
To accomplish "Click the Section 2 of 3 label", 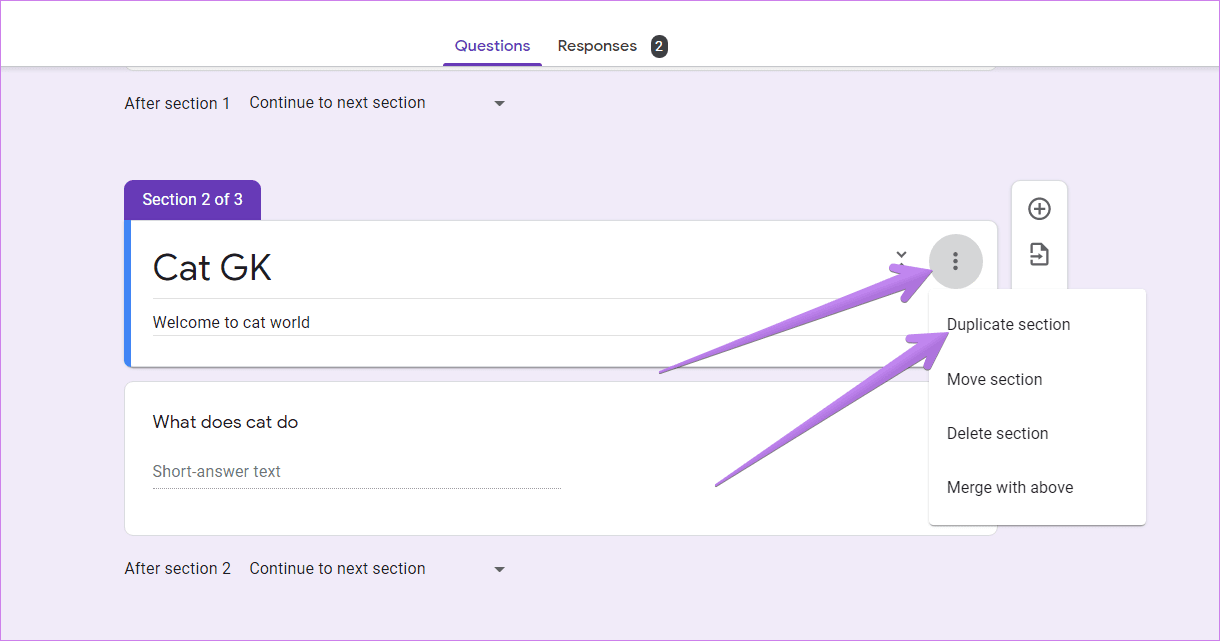I will (192, 199).
